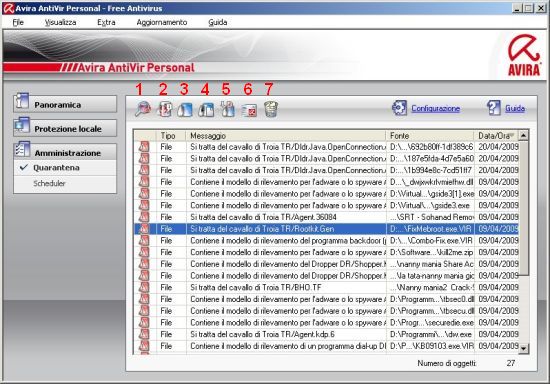
Task: Click the icon of the kill2me.zip row
Action: 144,252
